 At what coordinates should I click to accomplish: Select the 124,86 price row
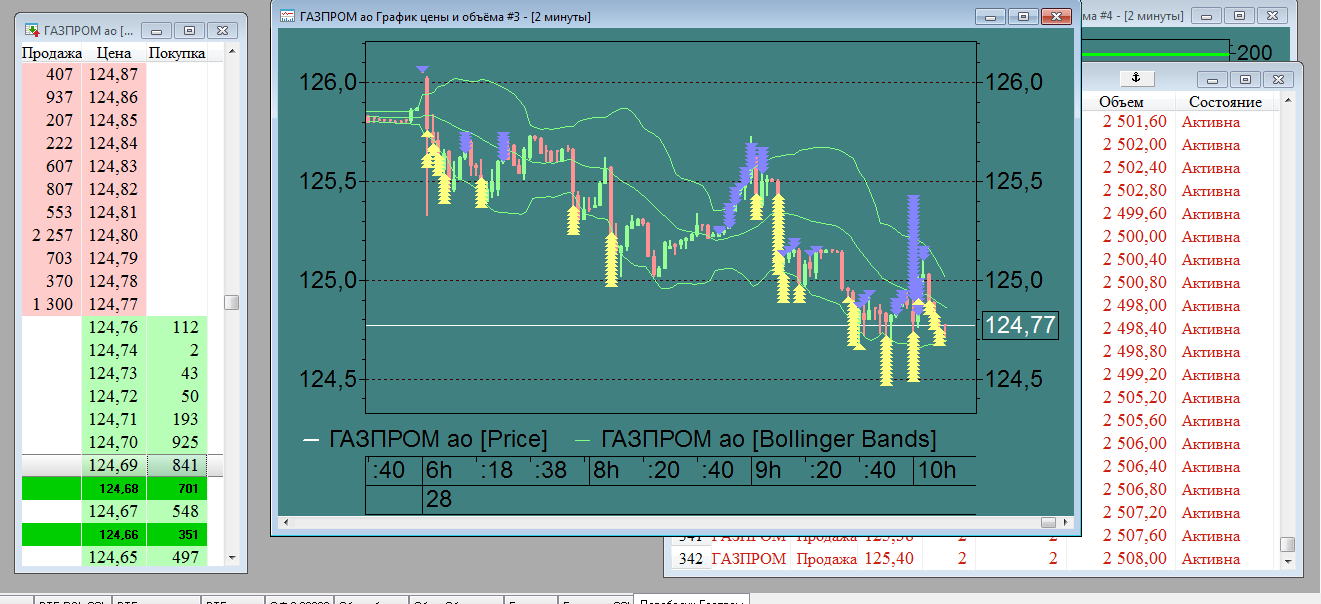114,97
